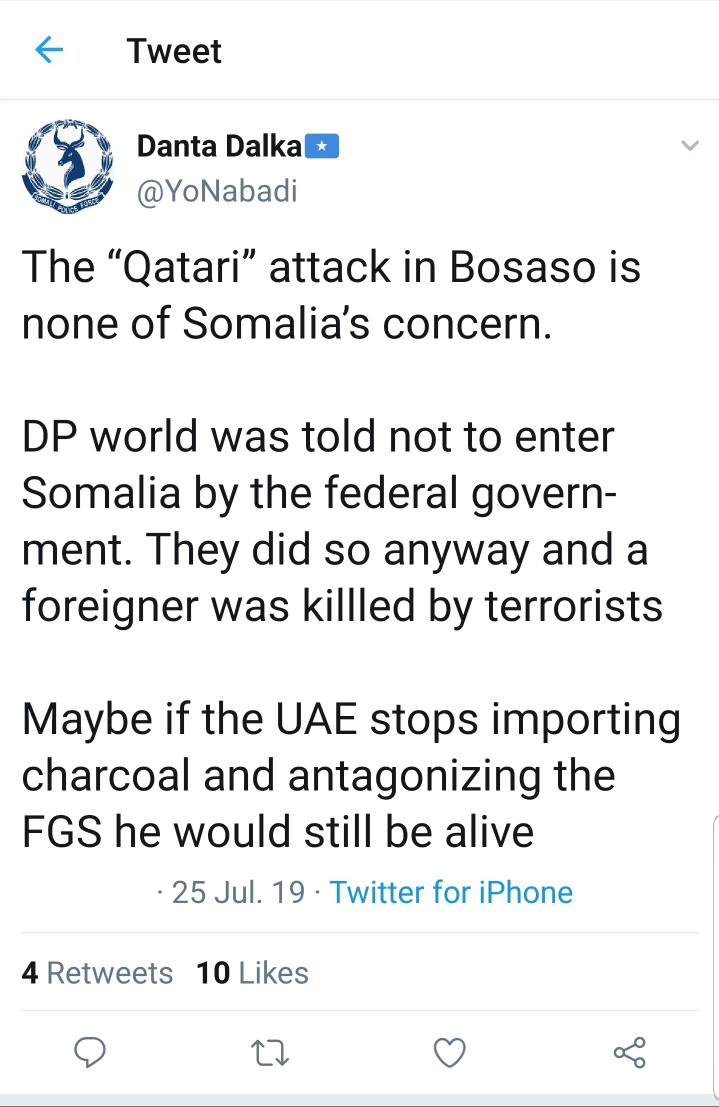
Task: Tap the Tweet header title
Action: tap(174, 51)
